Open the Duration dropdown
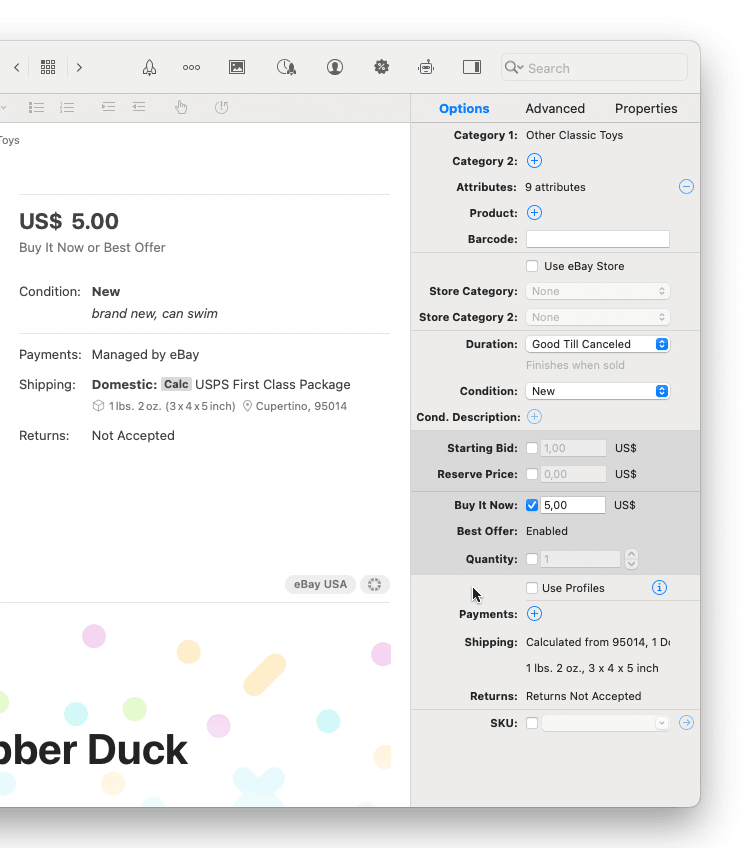The height and width of the screenshot is (848, 741). pos(597,344)
